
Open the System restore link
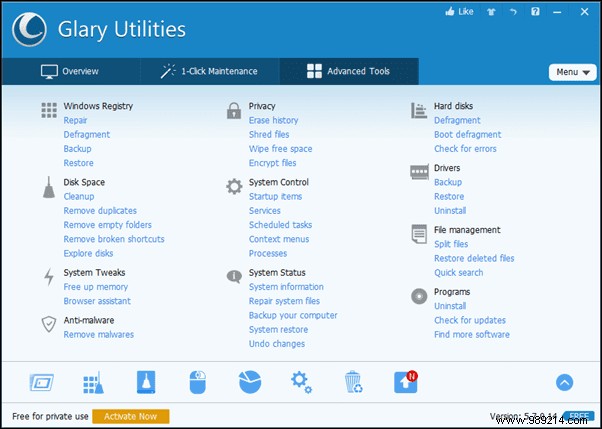(278, 329)
